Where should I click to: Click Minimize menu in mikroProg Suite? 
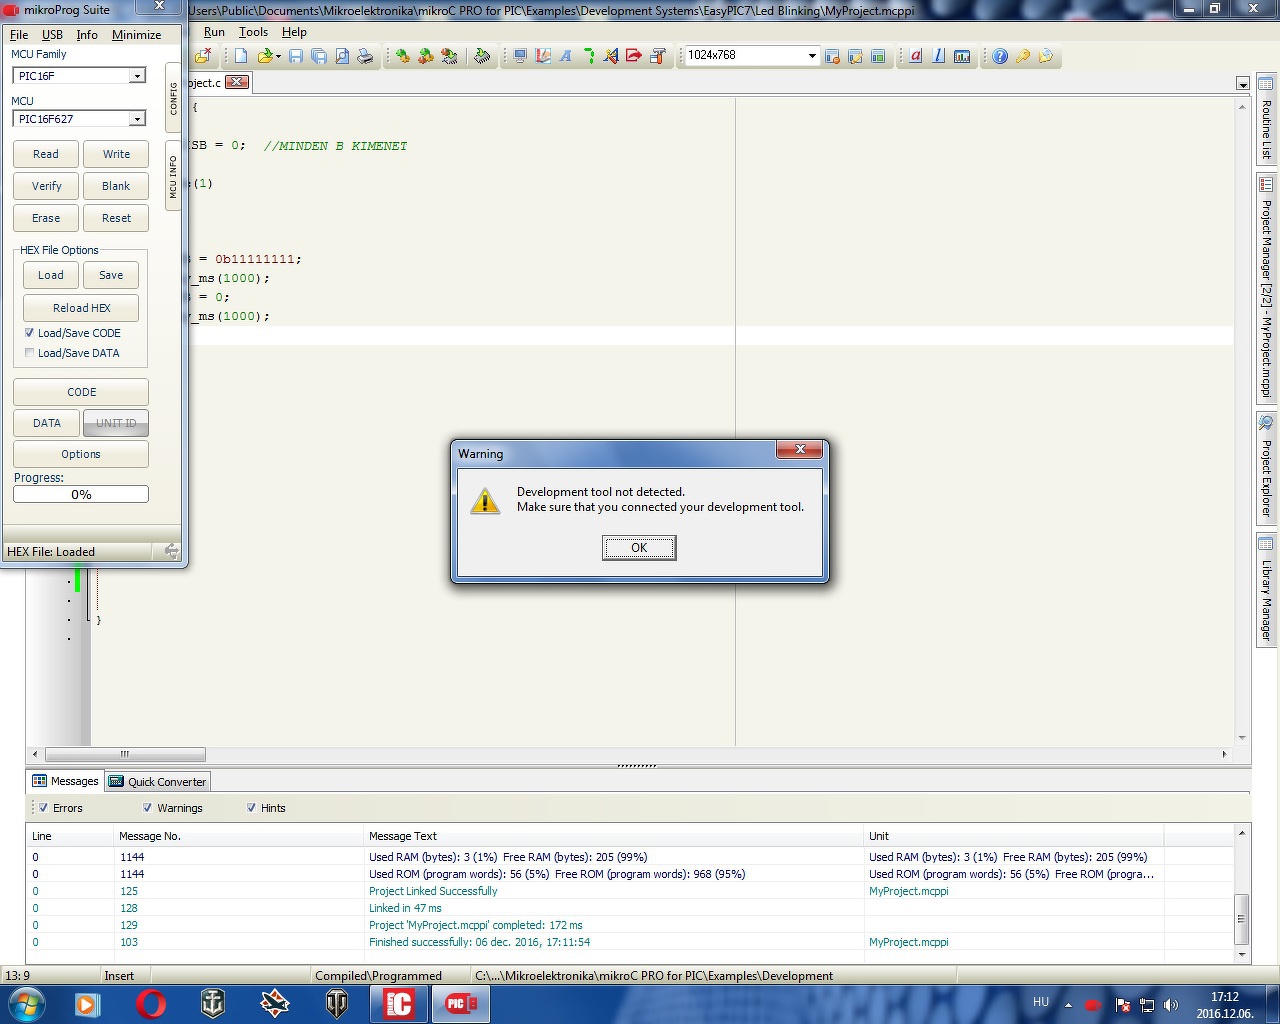click(x=136, y=34)
